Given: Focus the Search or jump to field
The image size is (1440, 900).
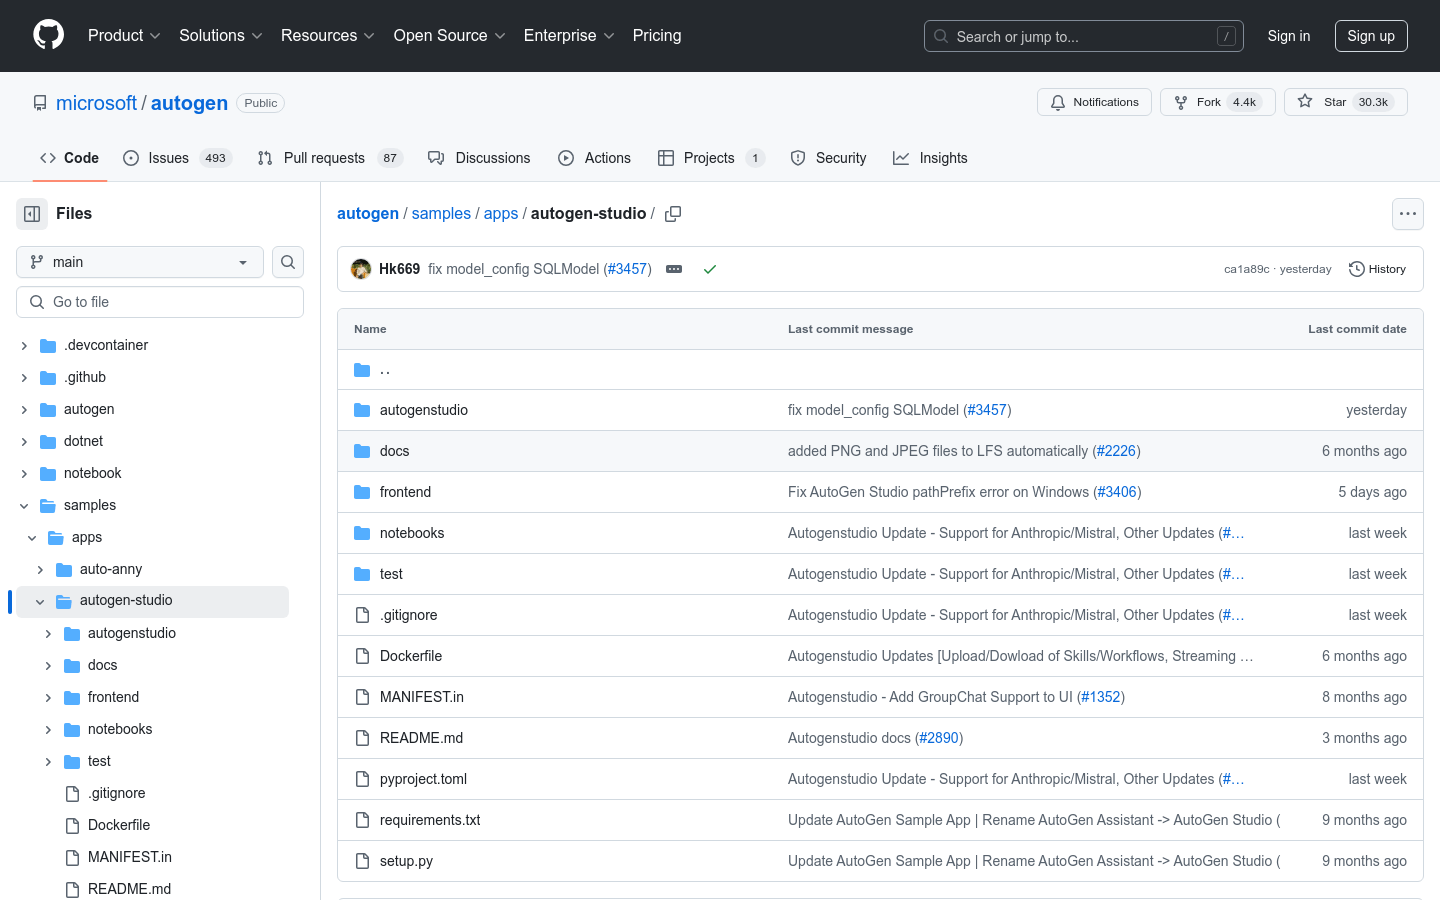Looking at the screenshot, I should point(1084,36).
